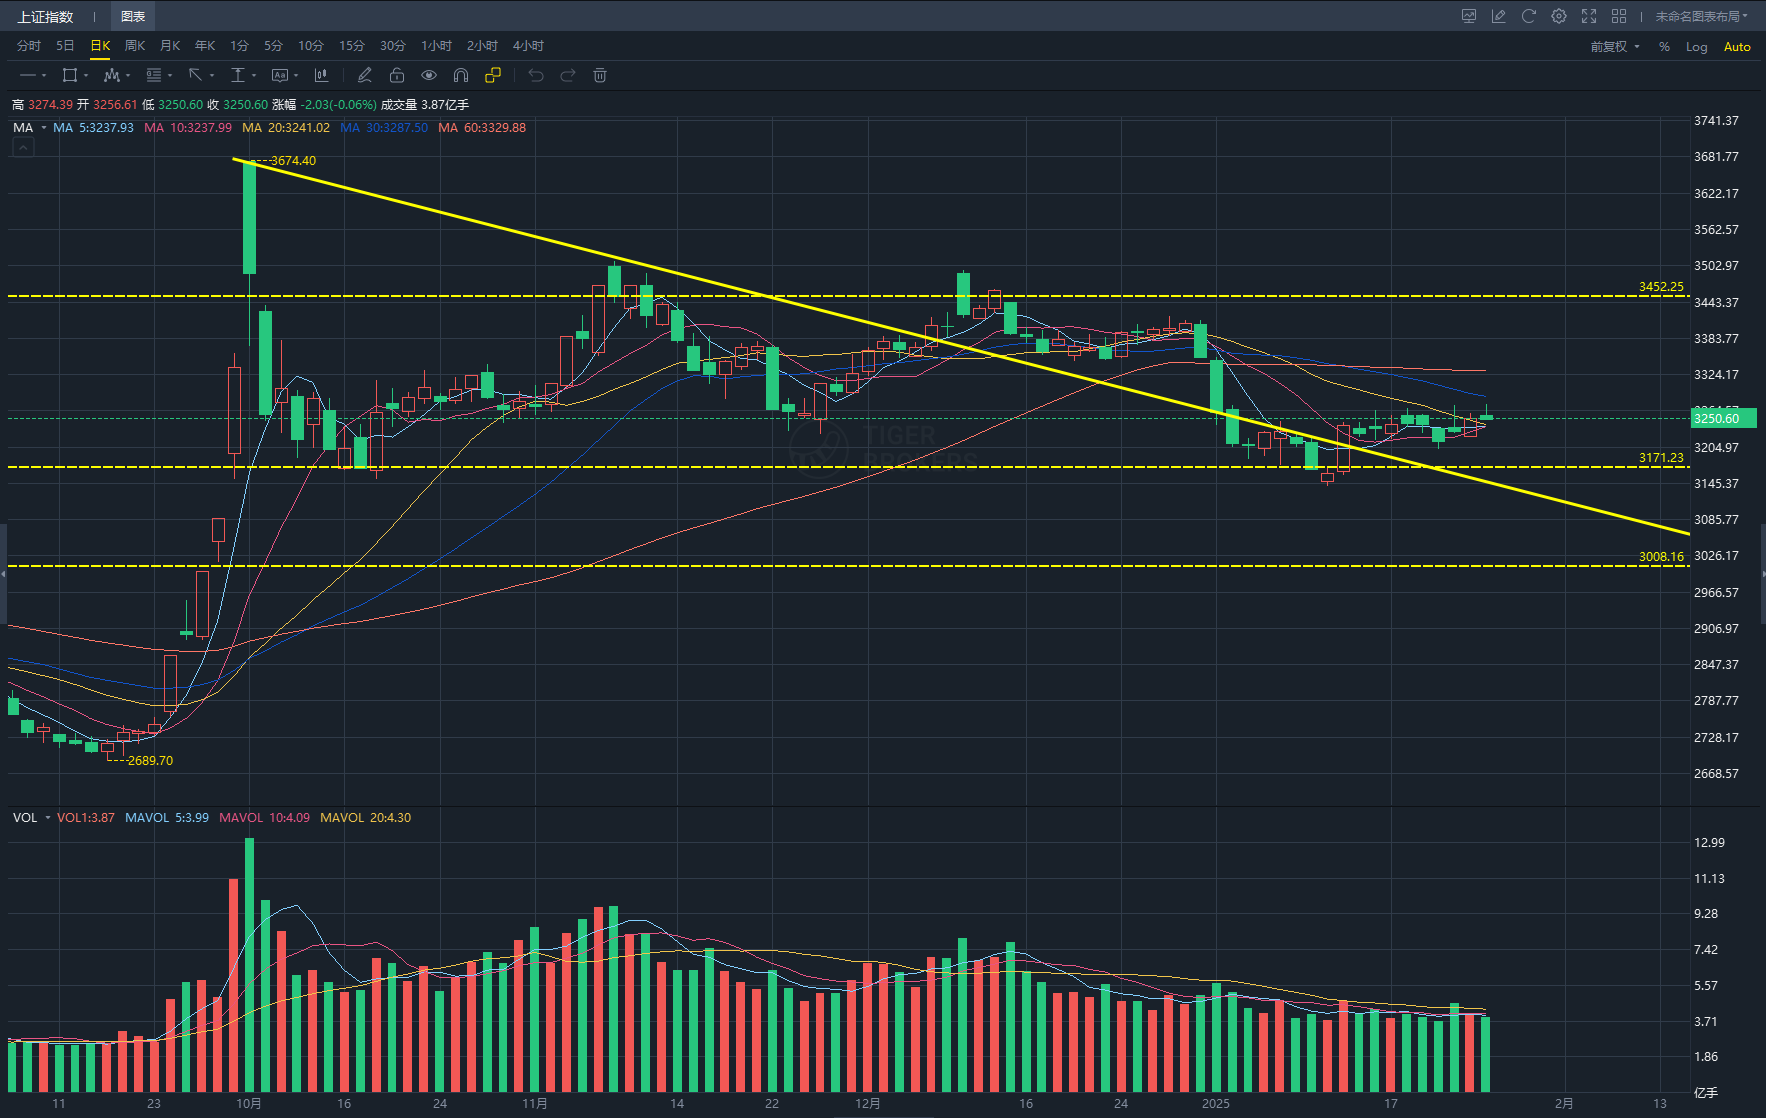Image resolution: width=1766 pixels, height=1118 pixels.
Task: Click the chart monitor icon at top right
Action: coord(1469,16)
